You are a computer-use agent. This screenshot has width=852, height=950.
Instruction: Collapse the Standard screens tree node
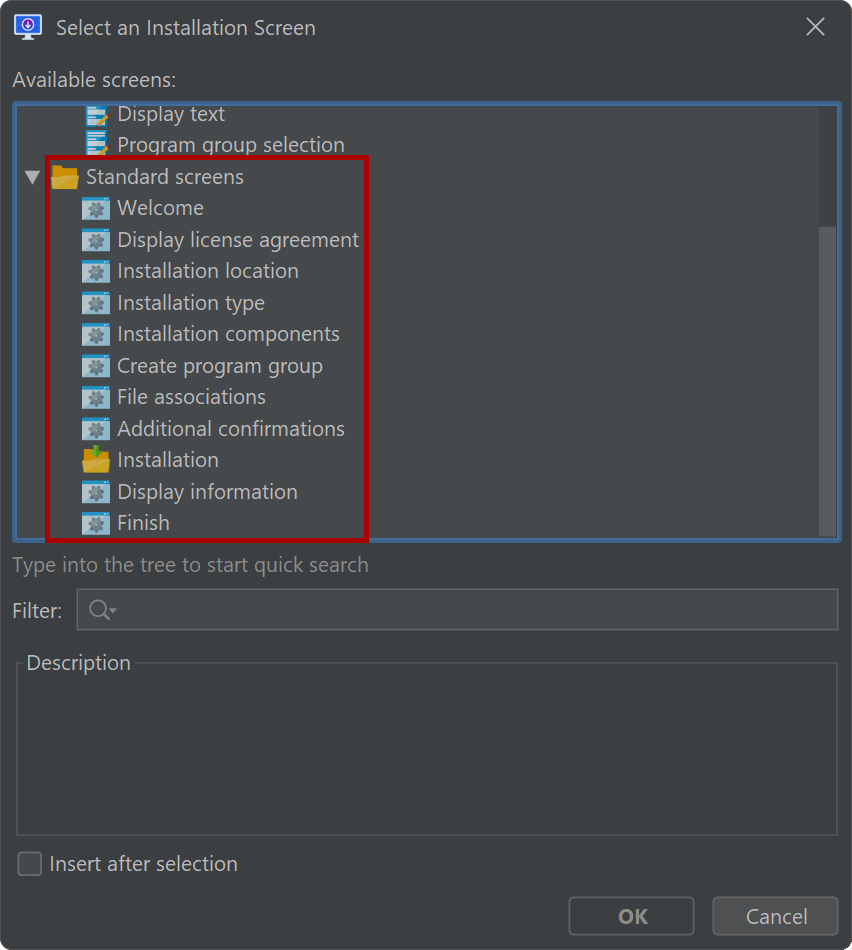coord(32,177)
